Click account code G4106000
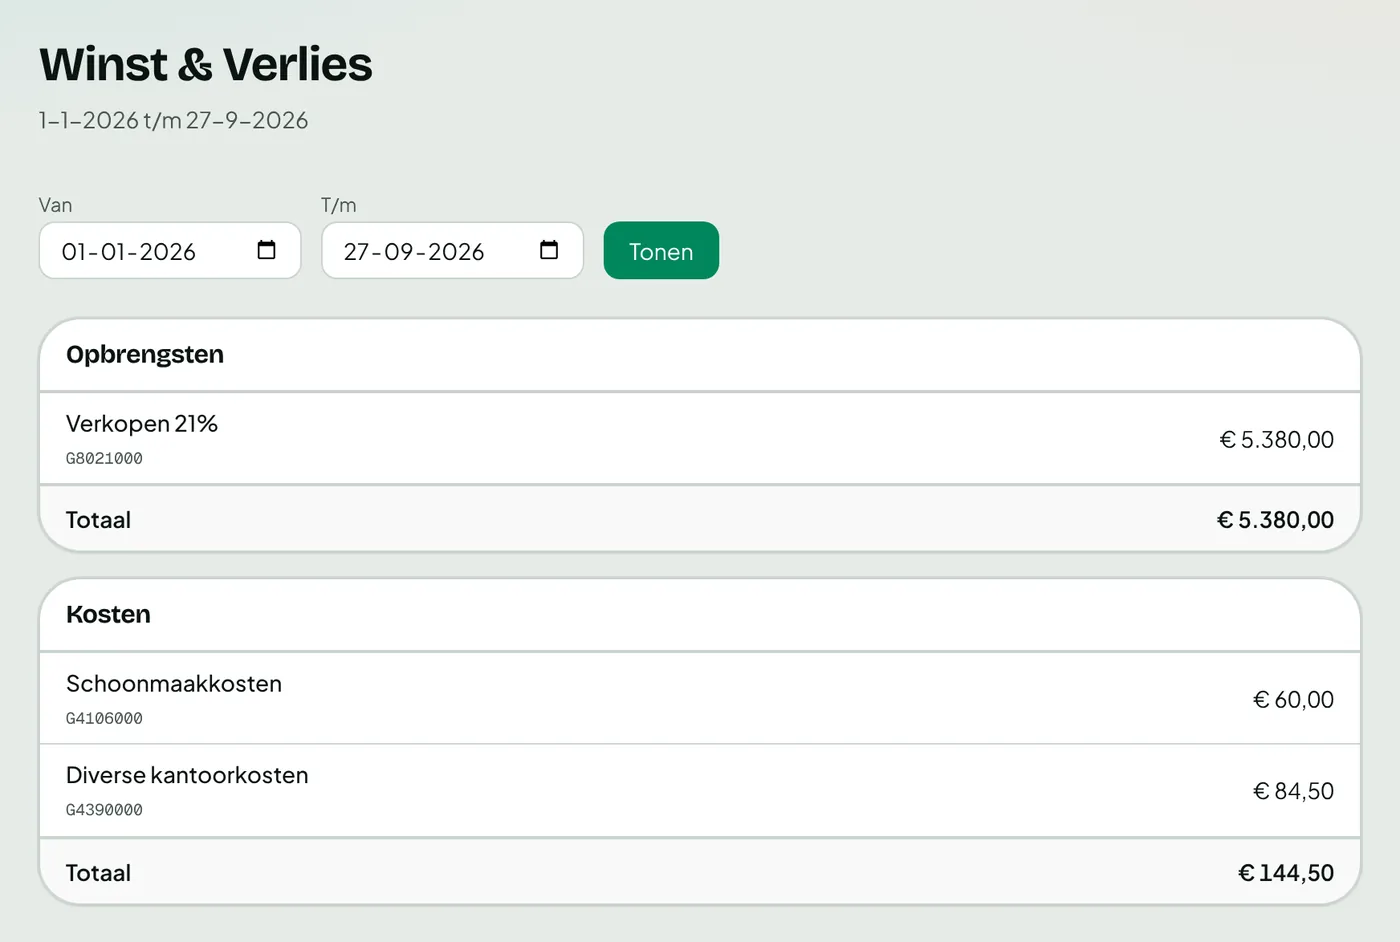 (x=104, y=719)
